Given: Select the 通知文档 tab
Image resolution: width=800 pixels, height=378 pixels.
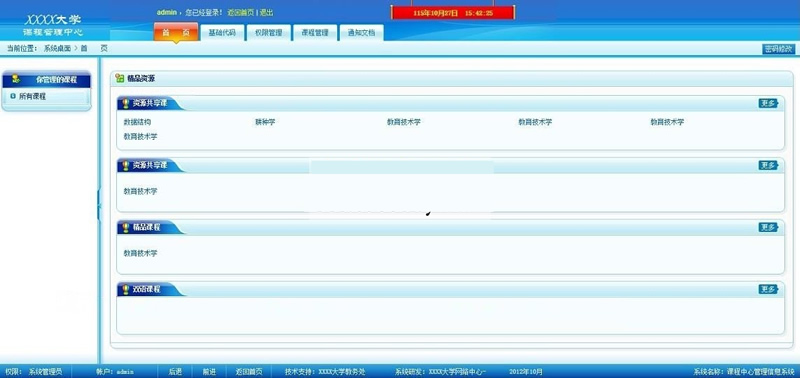Looking at the screenshot, I should (x=361, y=33).
